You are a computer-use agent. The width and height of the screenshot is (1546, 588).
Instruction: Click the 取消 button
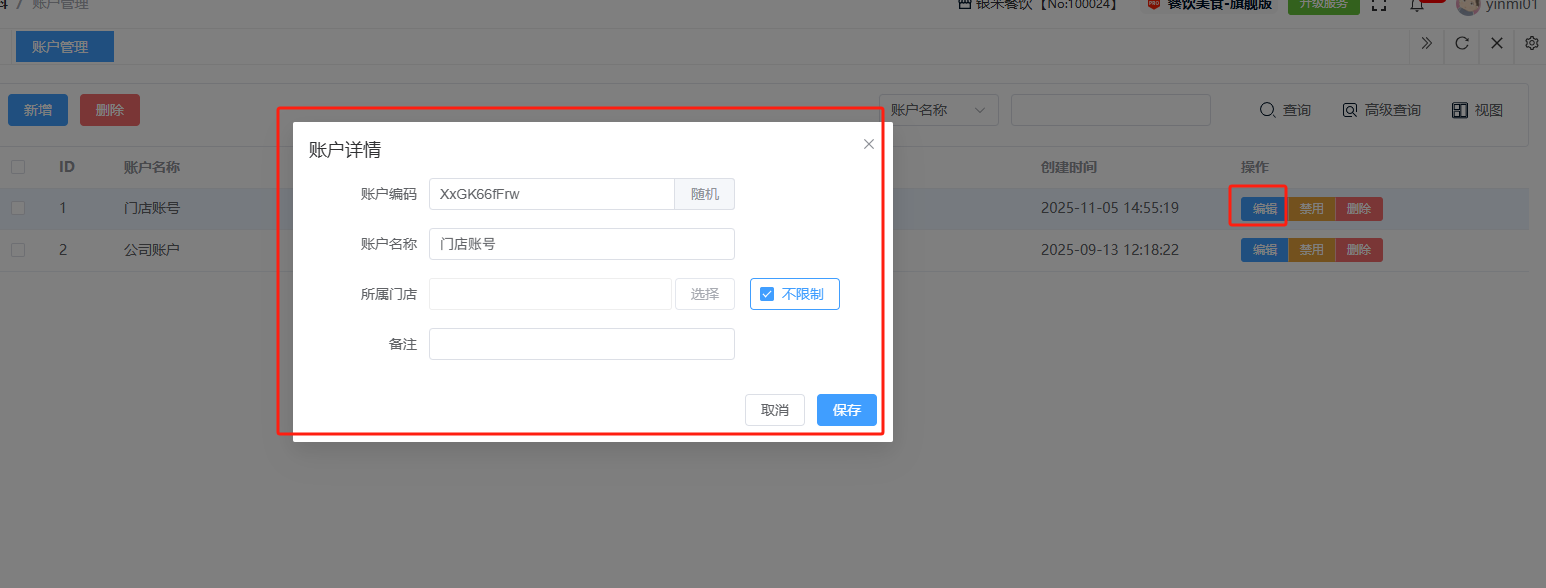tap(774, 410)
